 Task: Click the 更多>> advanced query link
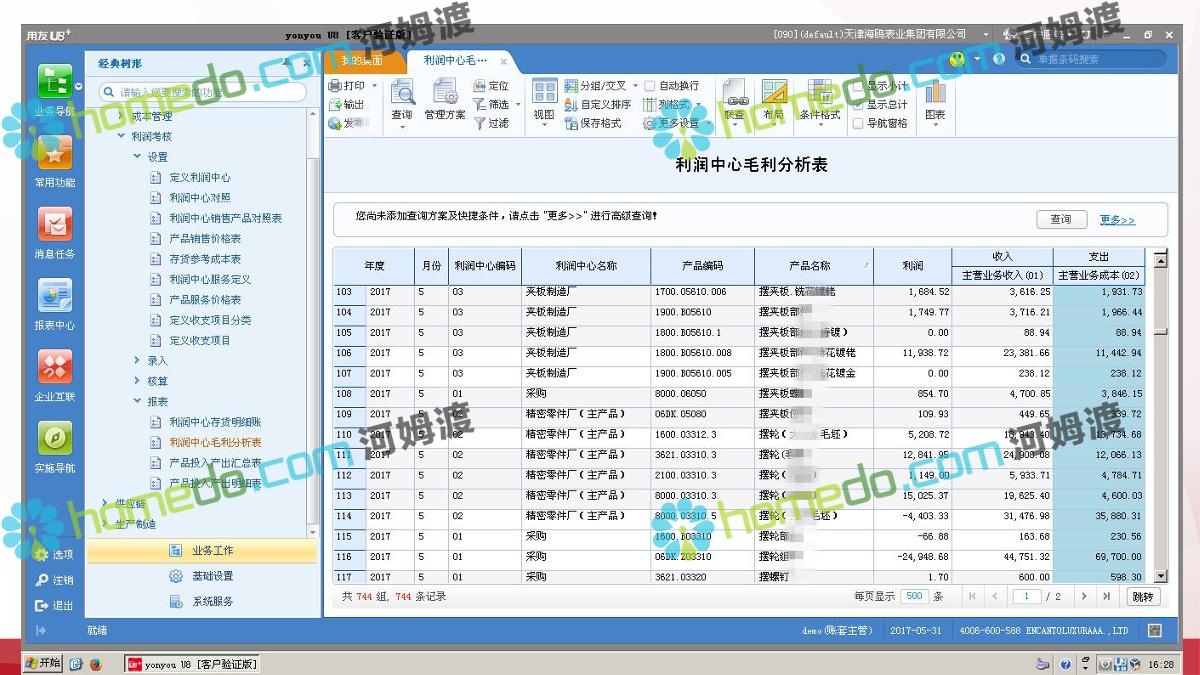coord(1117,220)
